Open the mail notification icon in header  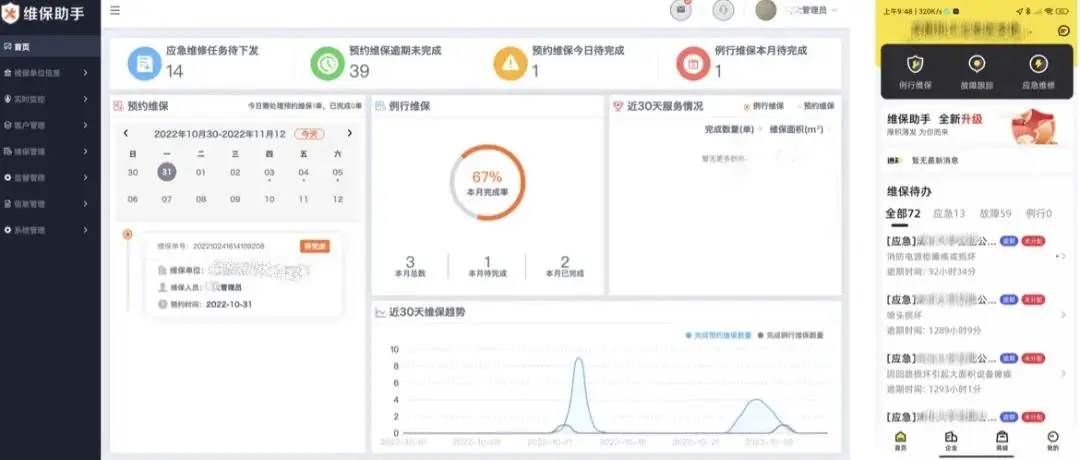(x=682, y=10)
